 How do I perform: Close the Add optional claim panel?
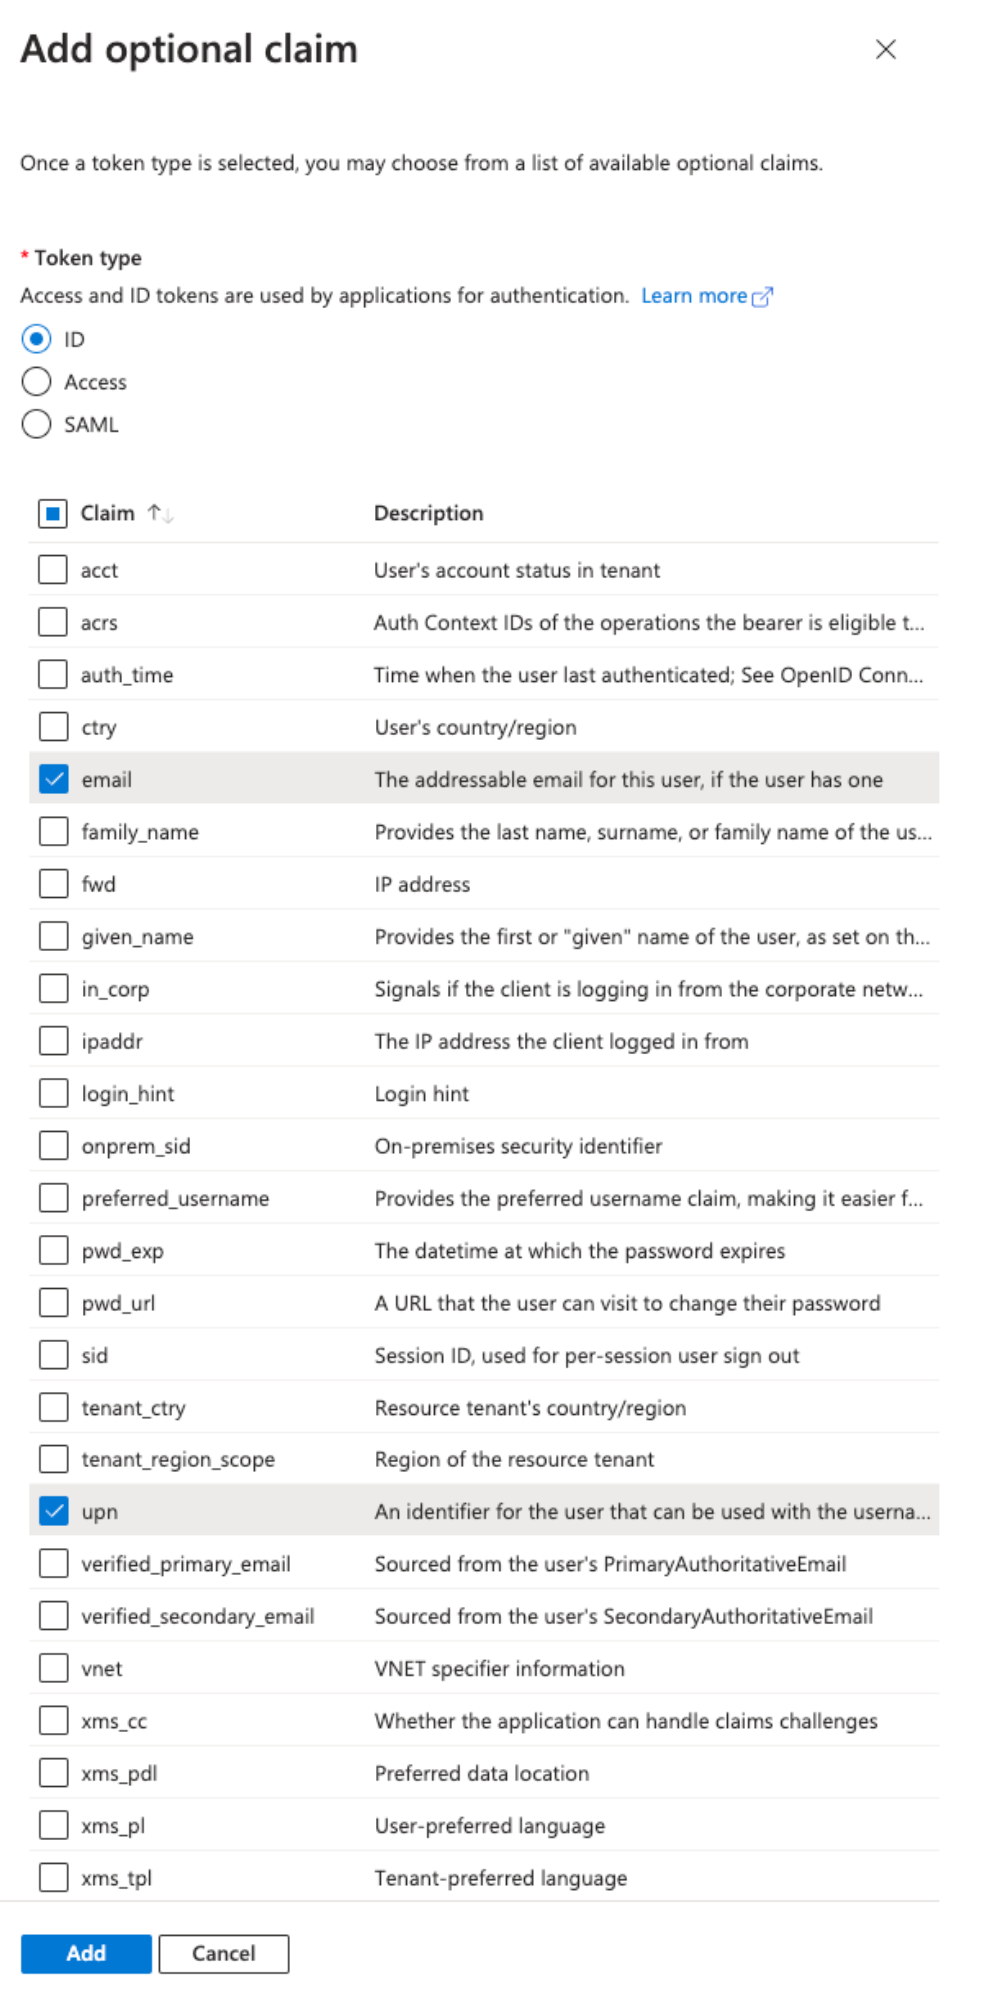coord(885,49)
